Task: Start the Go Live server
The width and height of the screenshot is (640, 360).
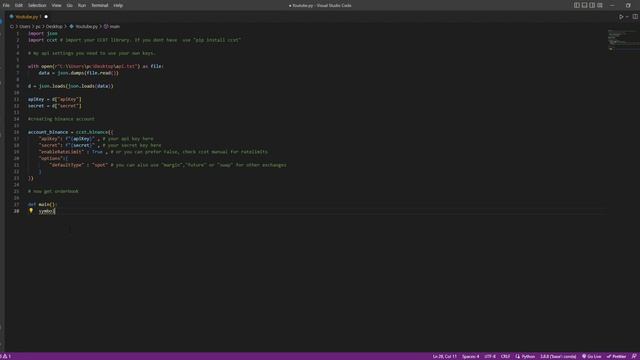Action: tap(591, 356)
